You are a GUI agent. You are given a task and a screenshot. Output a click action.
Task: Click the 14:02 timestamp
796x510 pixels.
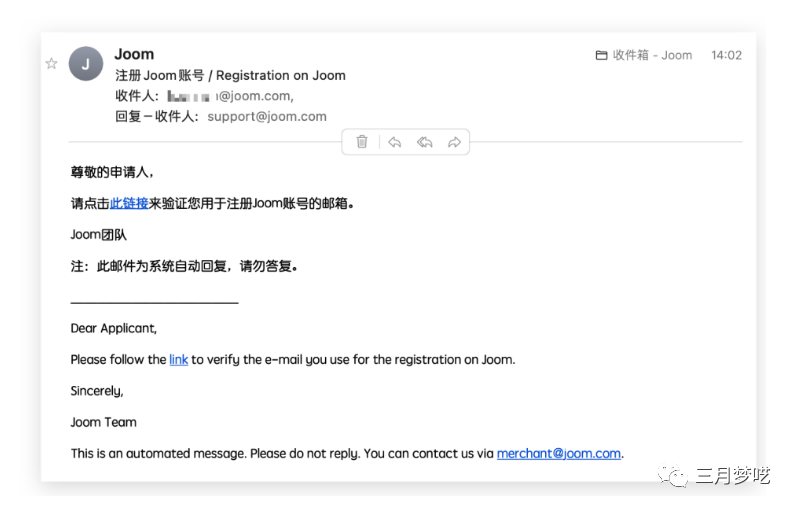coord(726,56)
